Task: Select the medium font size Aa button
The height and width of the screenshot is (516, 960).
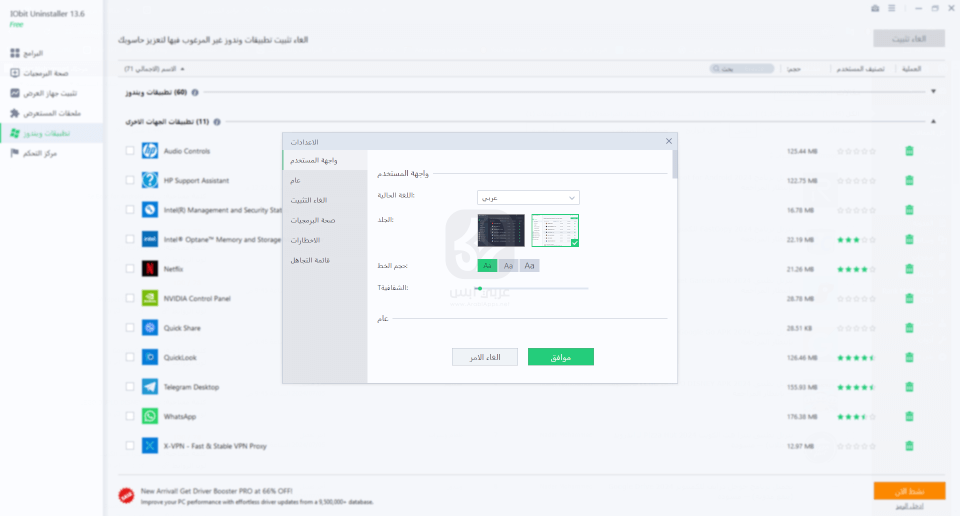Action: 508,266
